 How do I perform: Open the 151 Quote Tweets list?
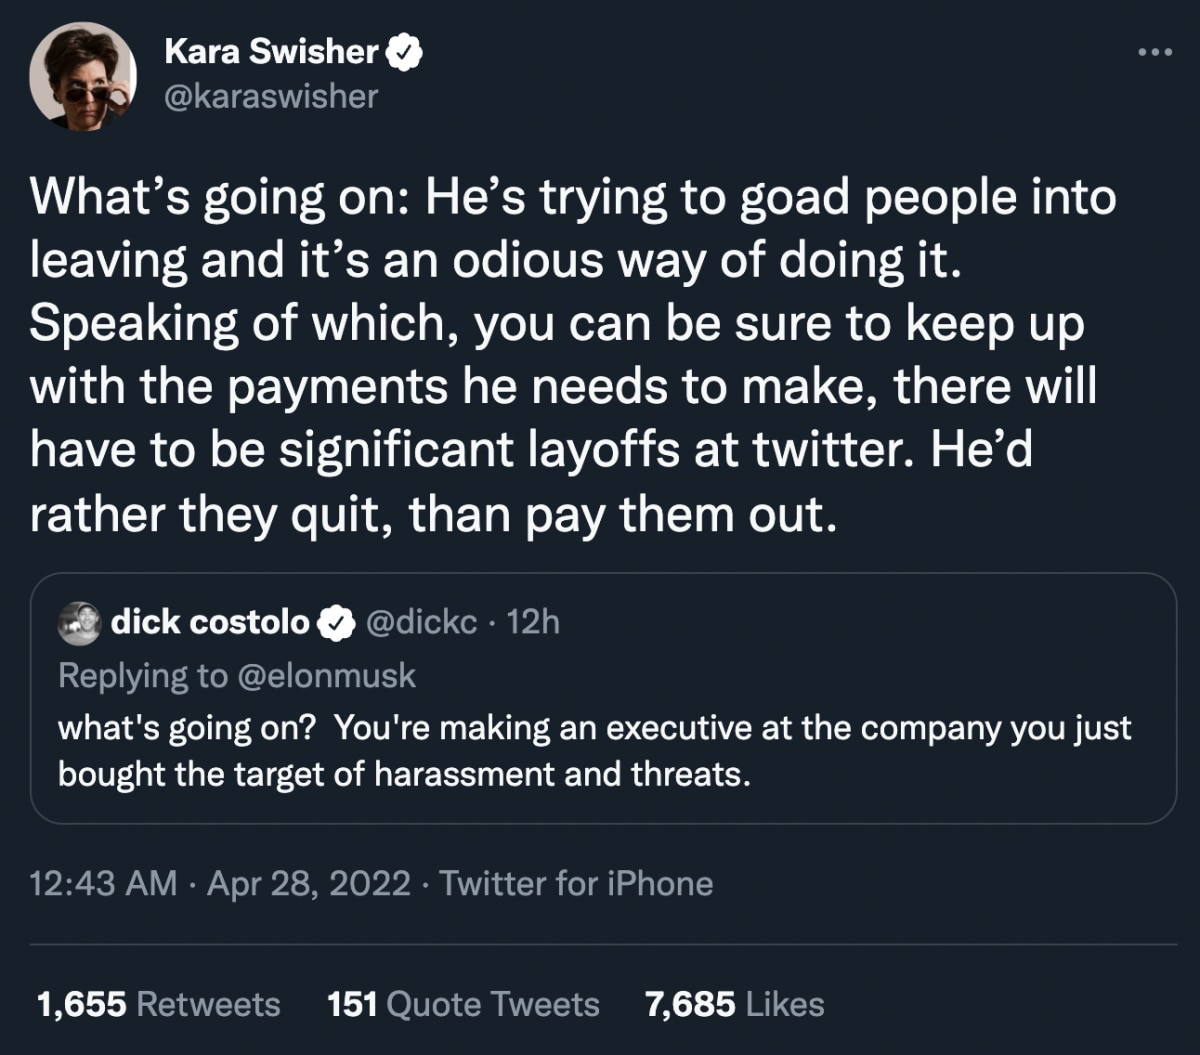[x=463, y=1004]
